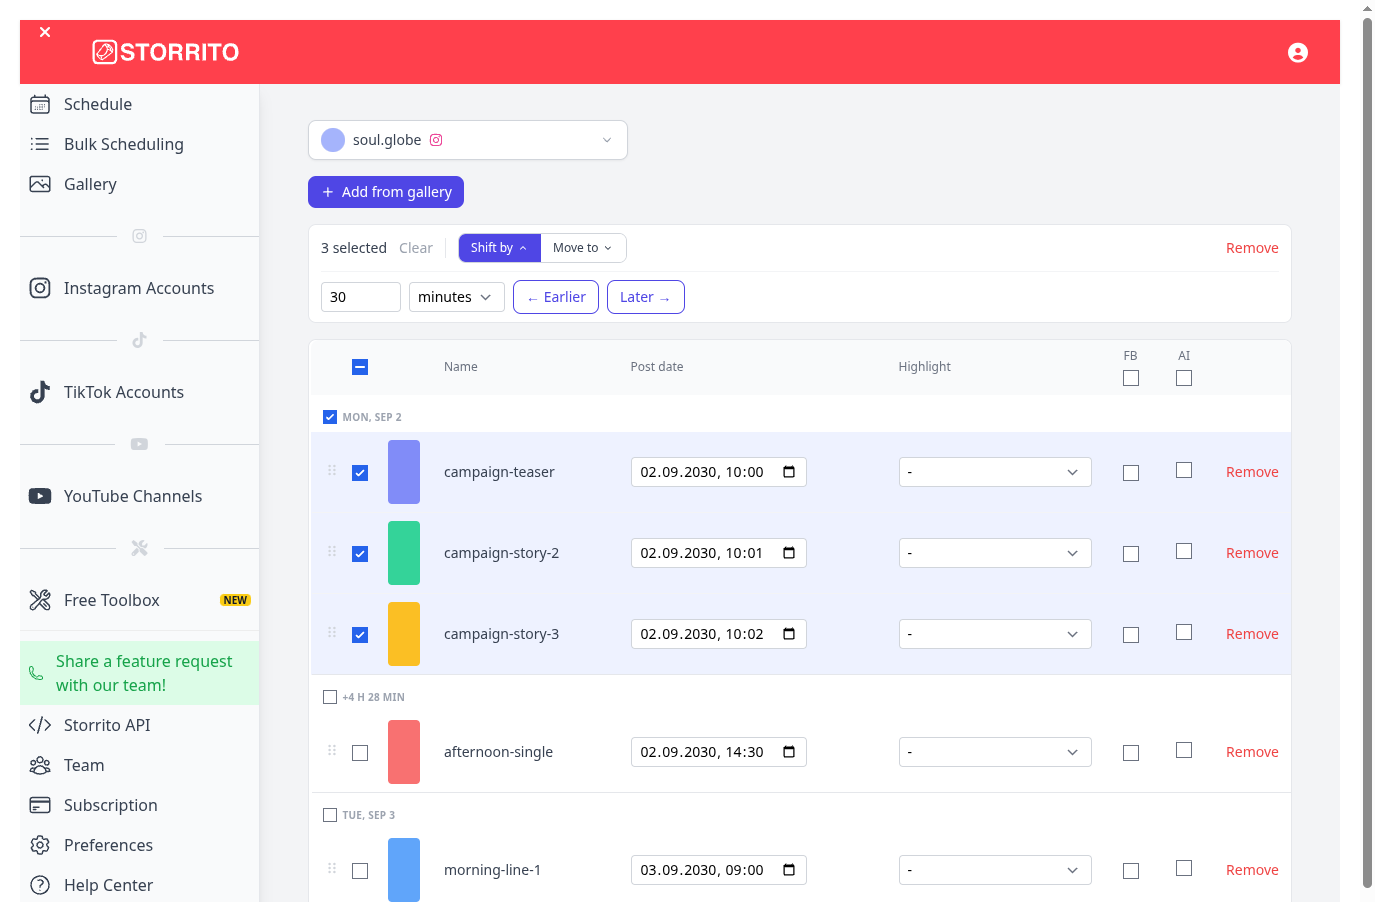Open the minutes unit dropdown
The height and width of the screenshot is (902, 1375).
click(457, 297)
